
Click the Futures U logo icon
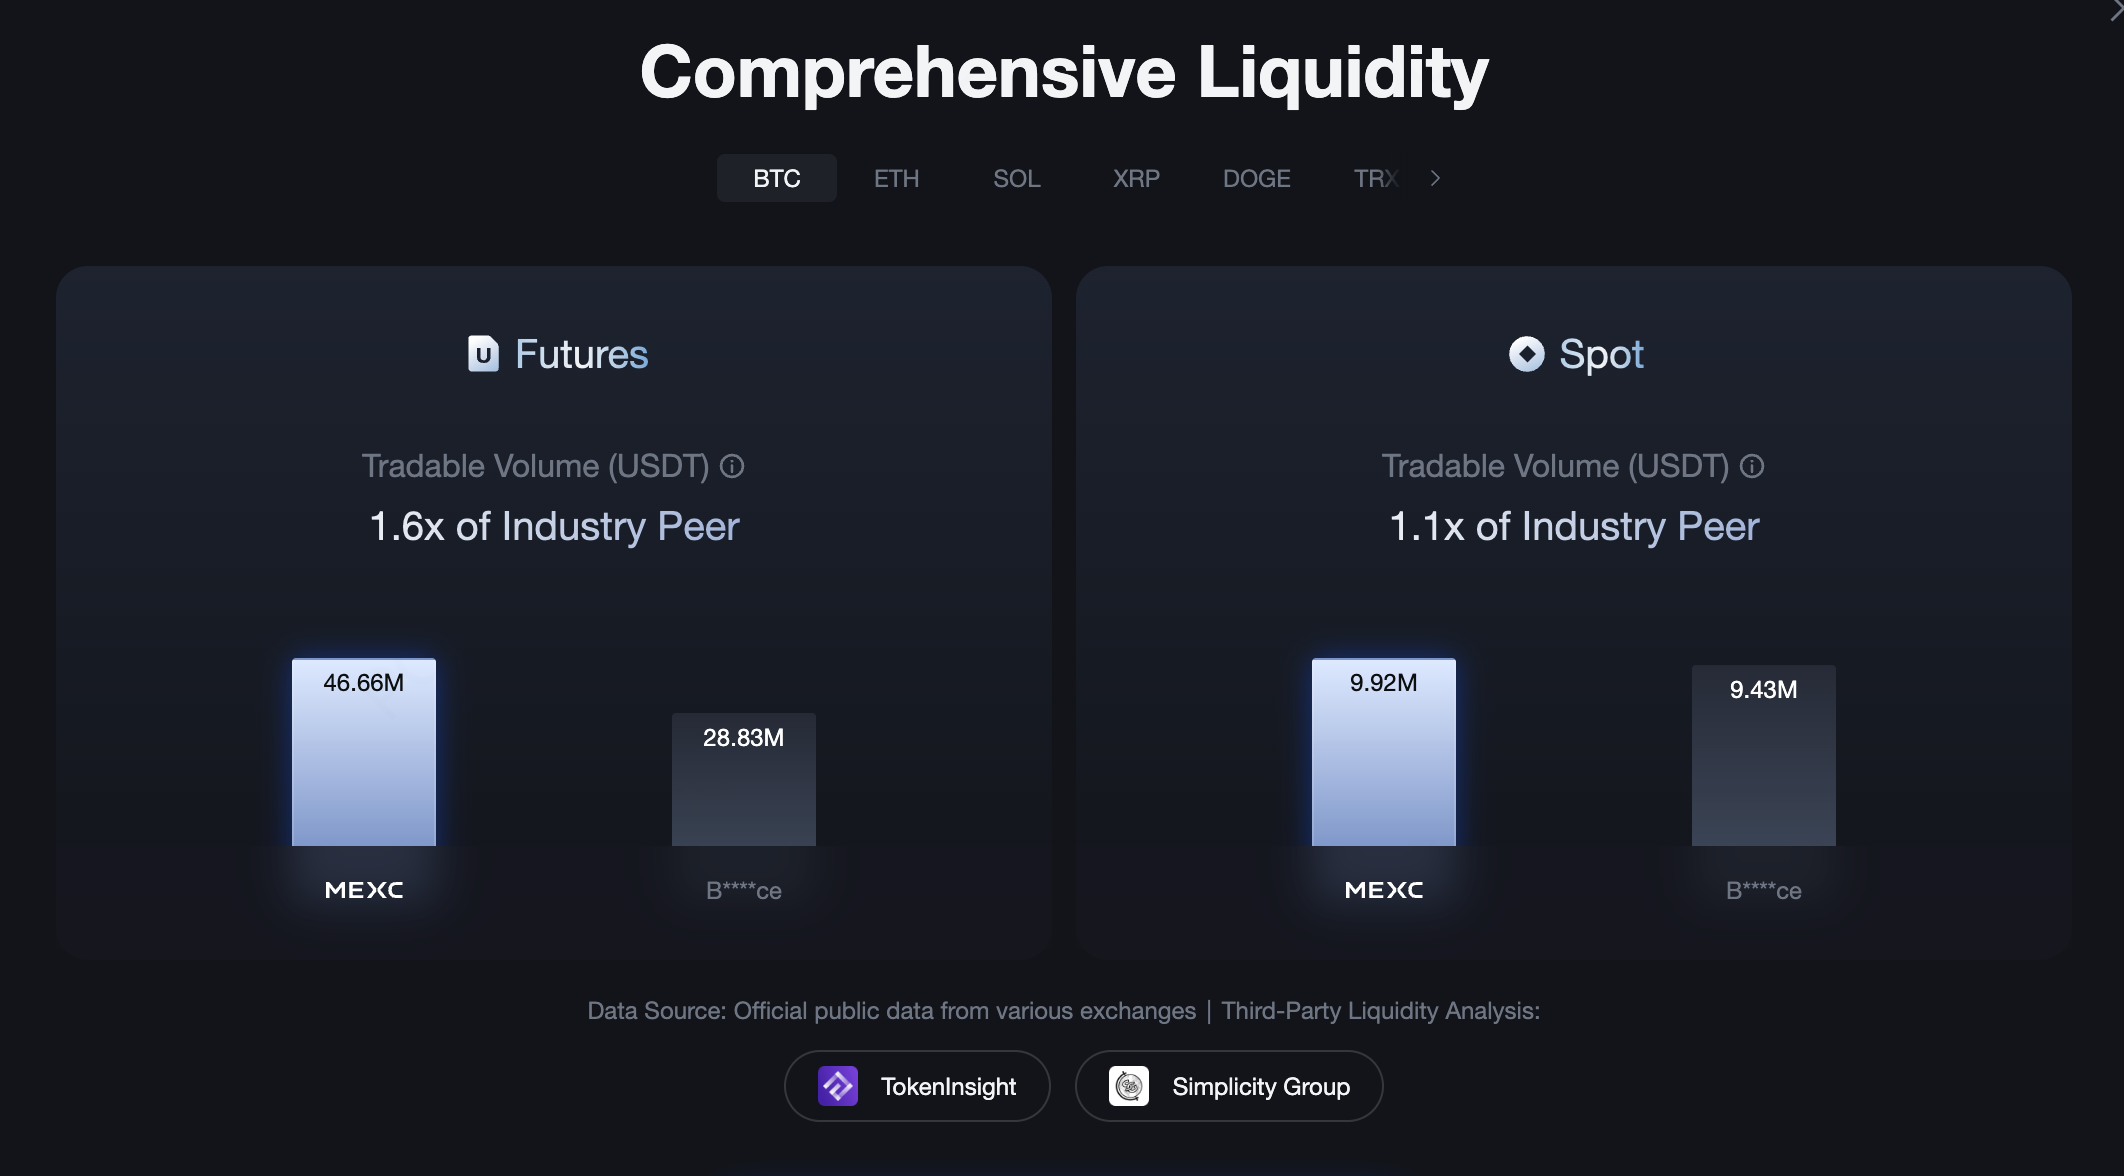click(x=483, y=354)
